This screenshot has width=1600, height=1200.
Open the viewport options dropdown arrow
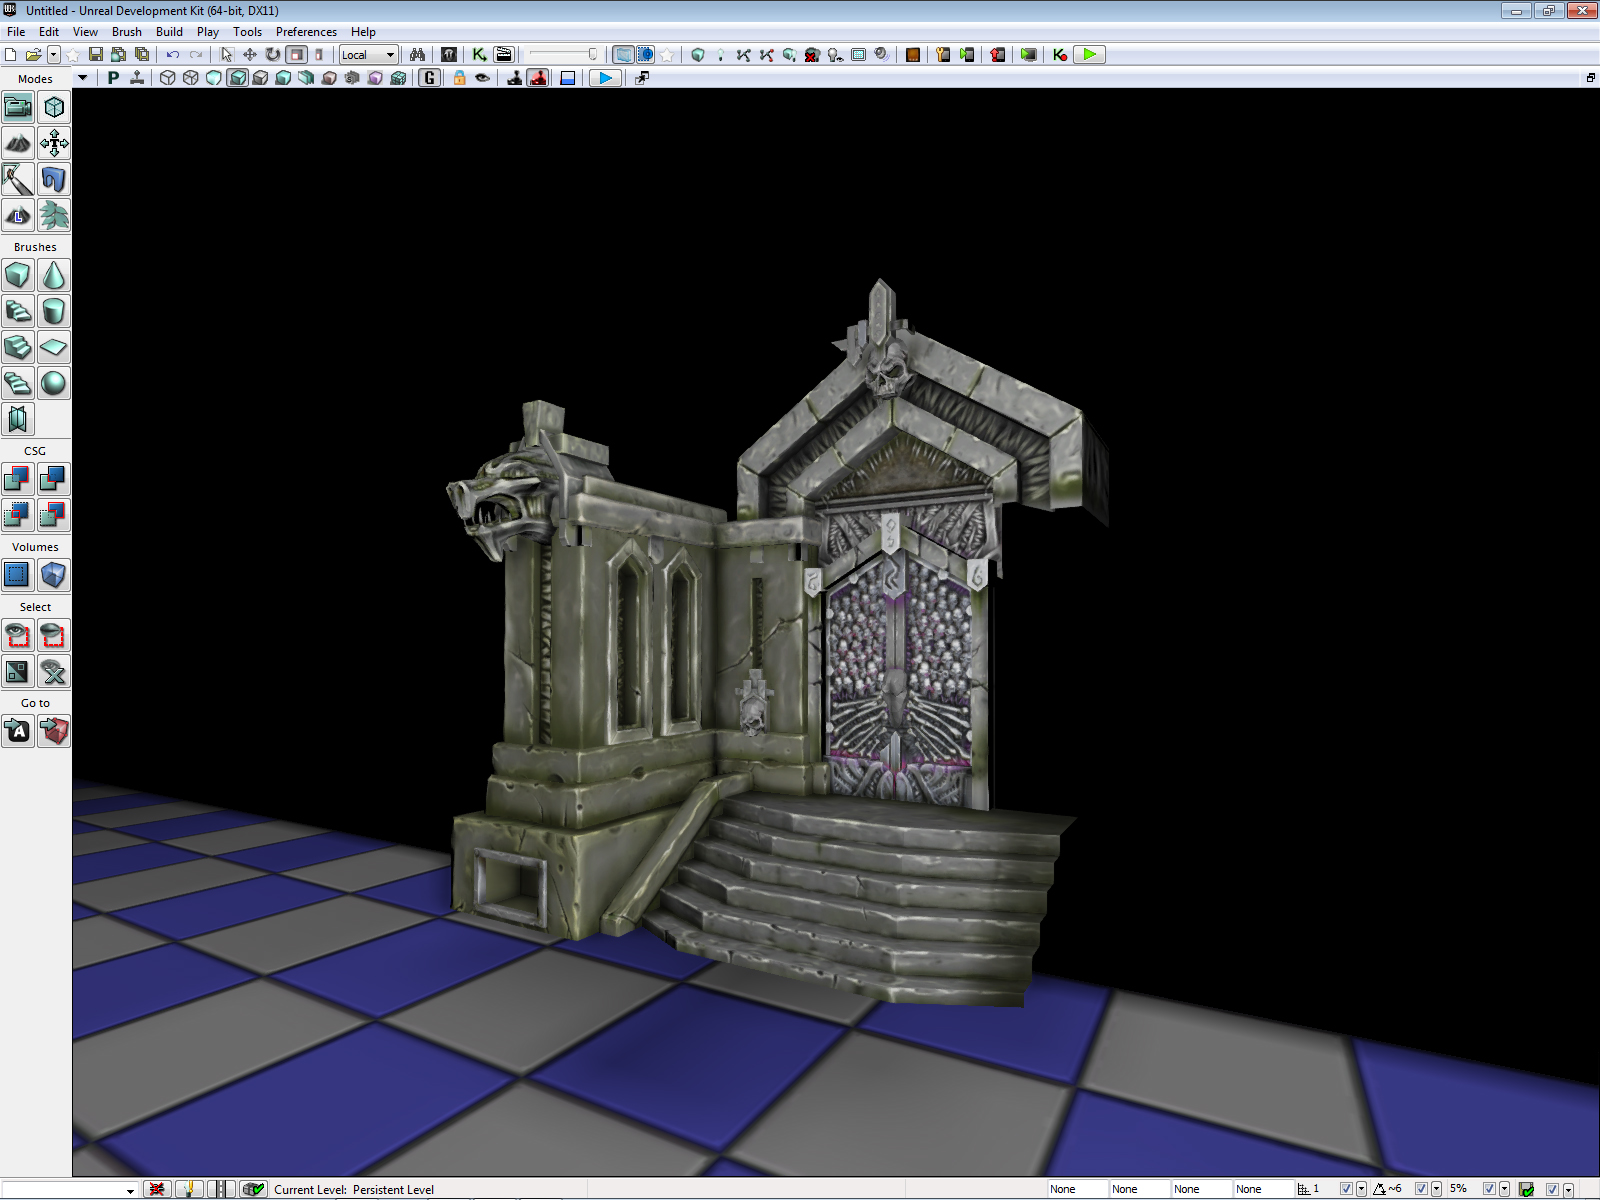83,78
